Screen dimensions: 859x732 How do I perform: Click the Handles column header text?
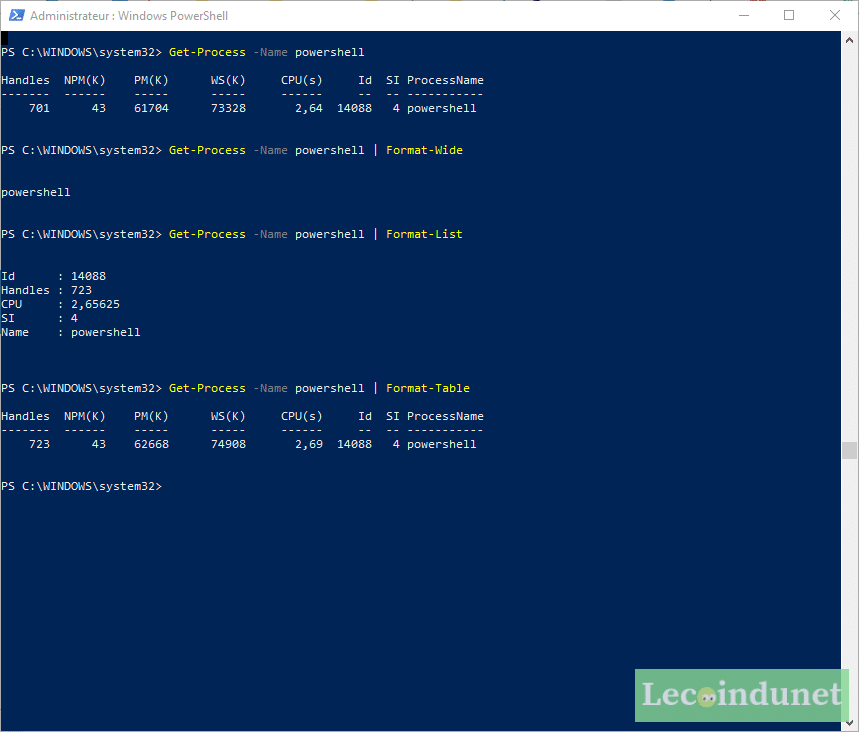[25, 79]
